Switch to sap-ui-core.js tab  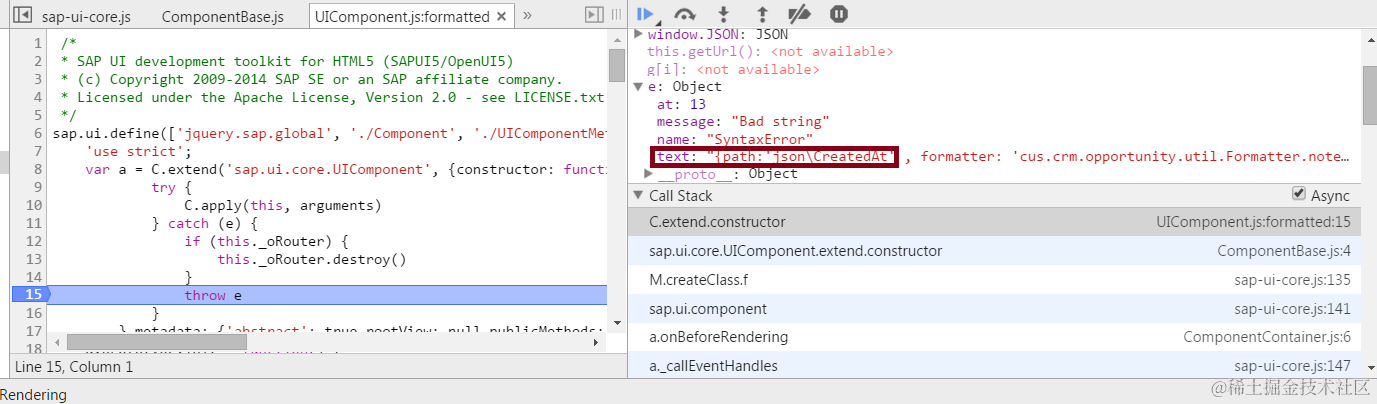coord(86,16)
